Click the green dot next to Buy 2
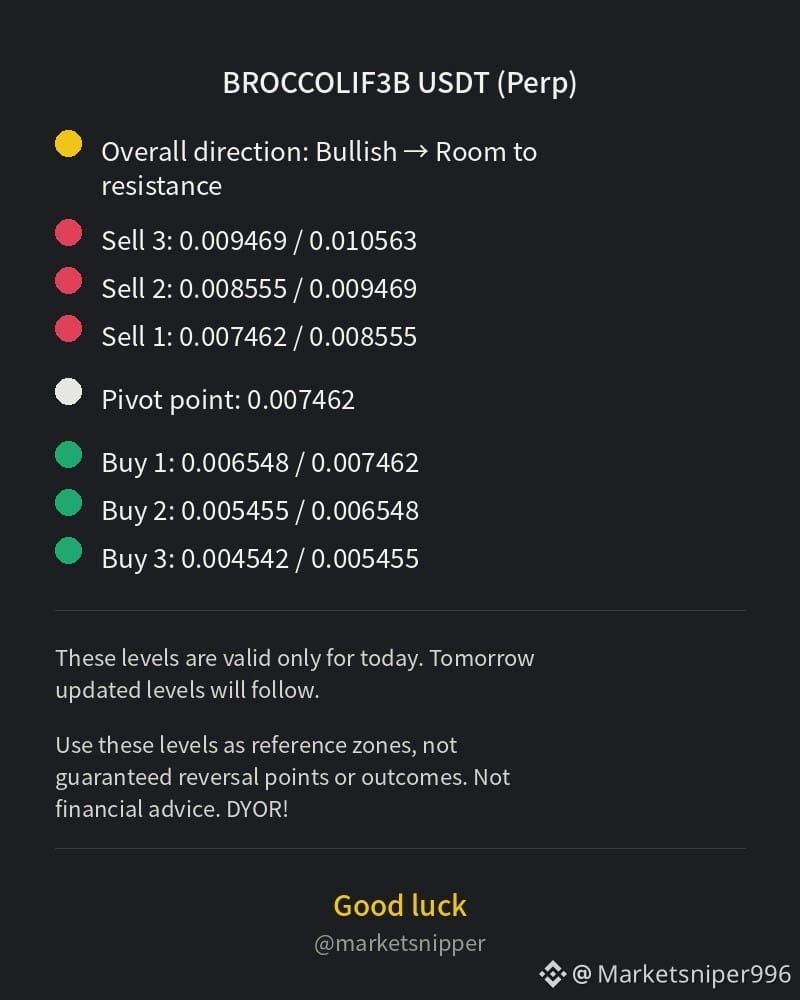The image size is (800, 1000). (x=68, y=503)
